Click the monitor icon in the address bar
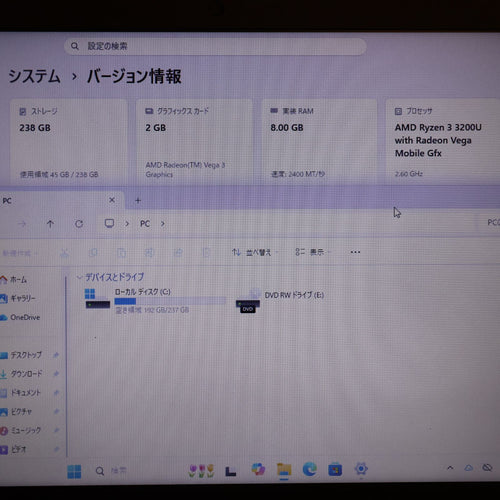500x500 pixels. [109, 223]
